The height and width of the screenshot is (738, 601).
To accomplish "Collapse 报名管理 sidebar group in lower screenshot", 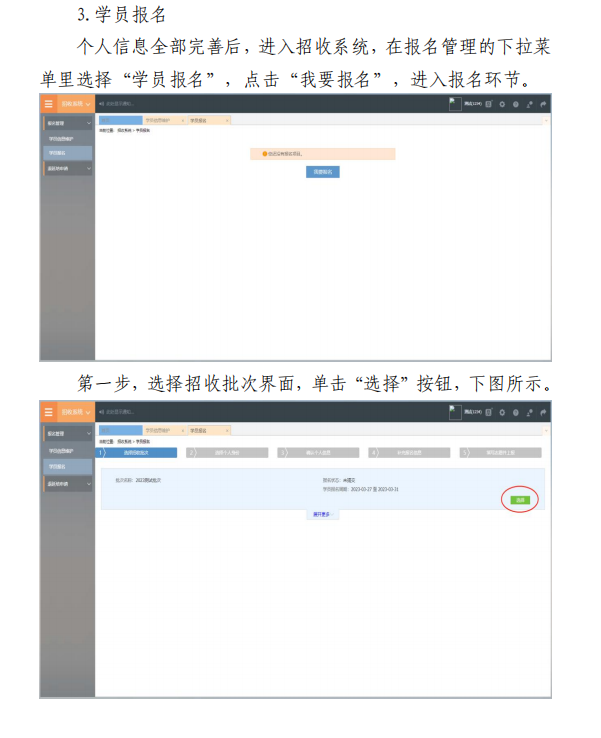I will (68, 433).
